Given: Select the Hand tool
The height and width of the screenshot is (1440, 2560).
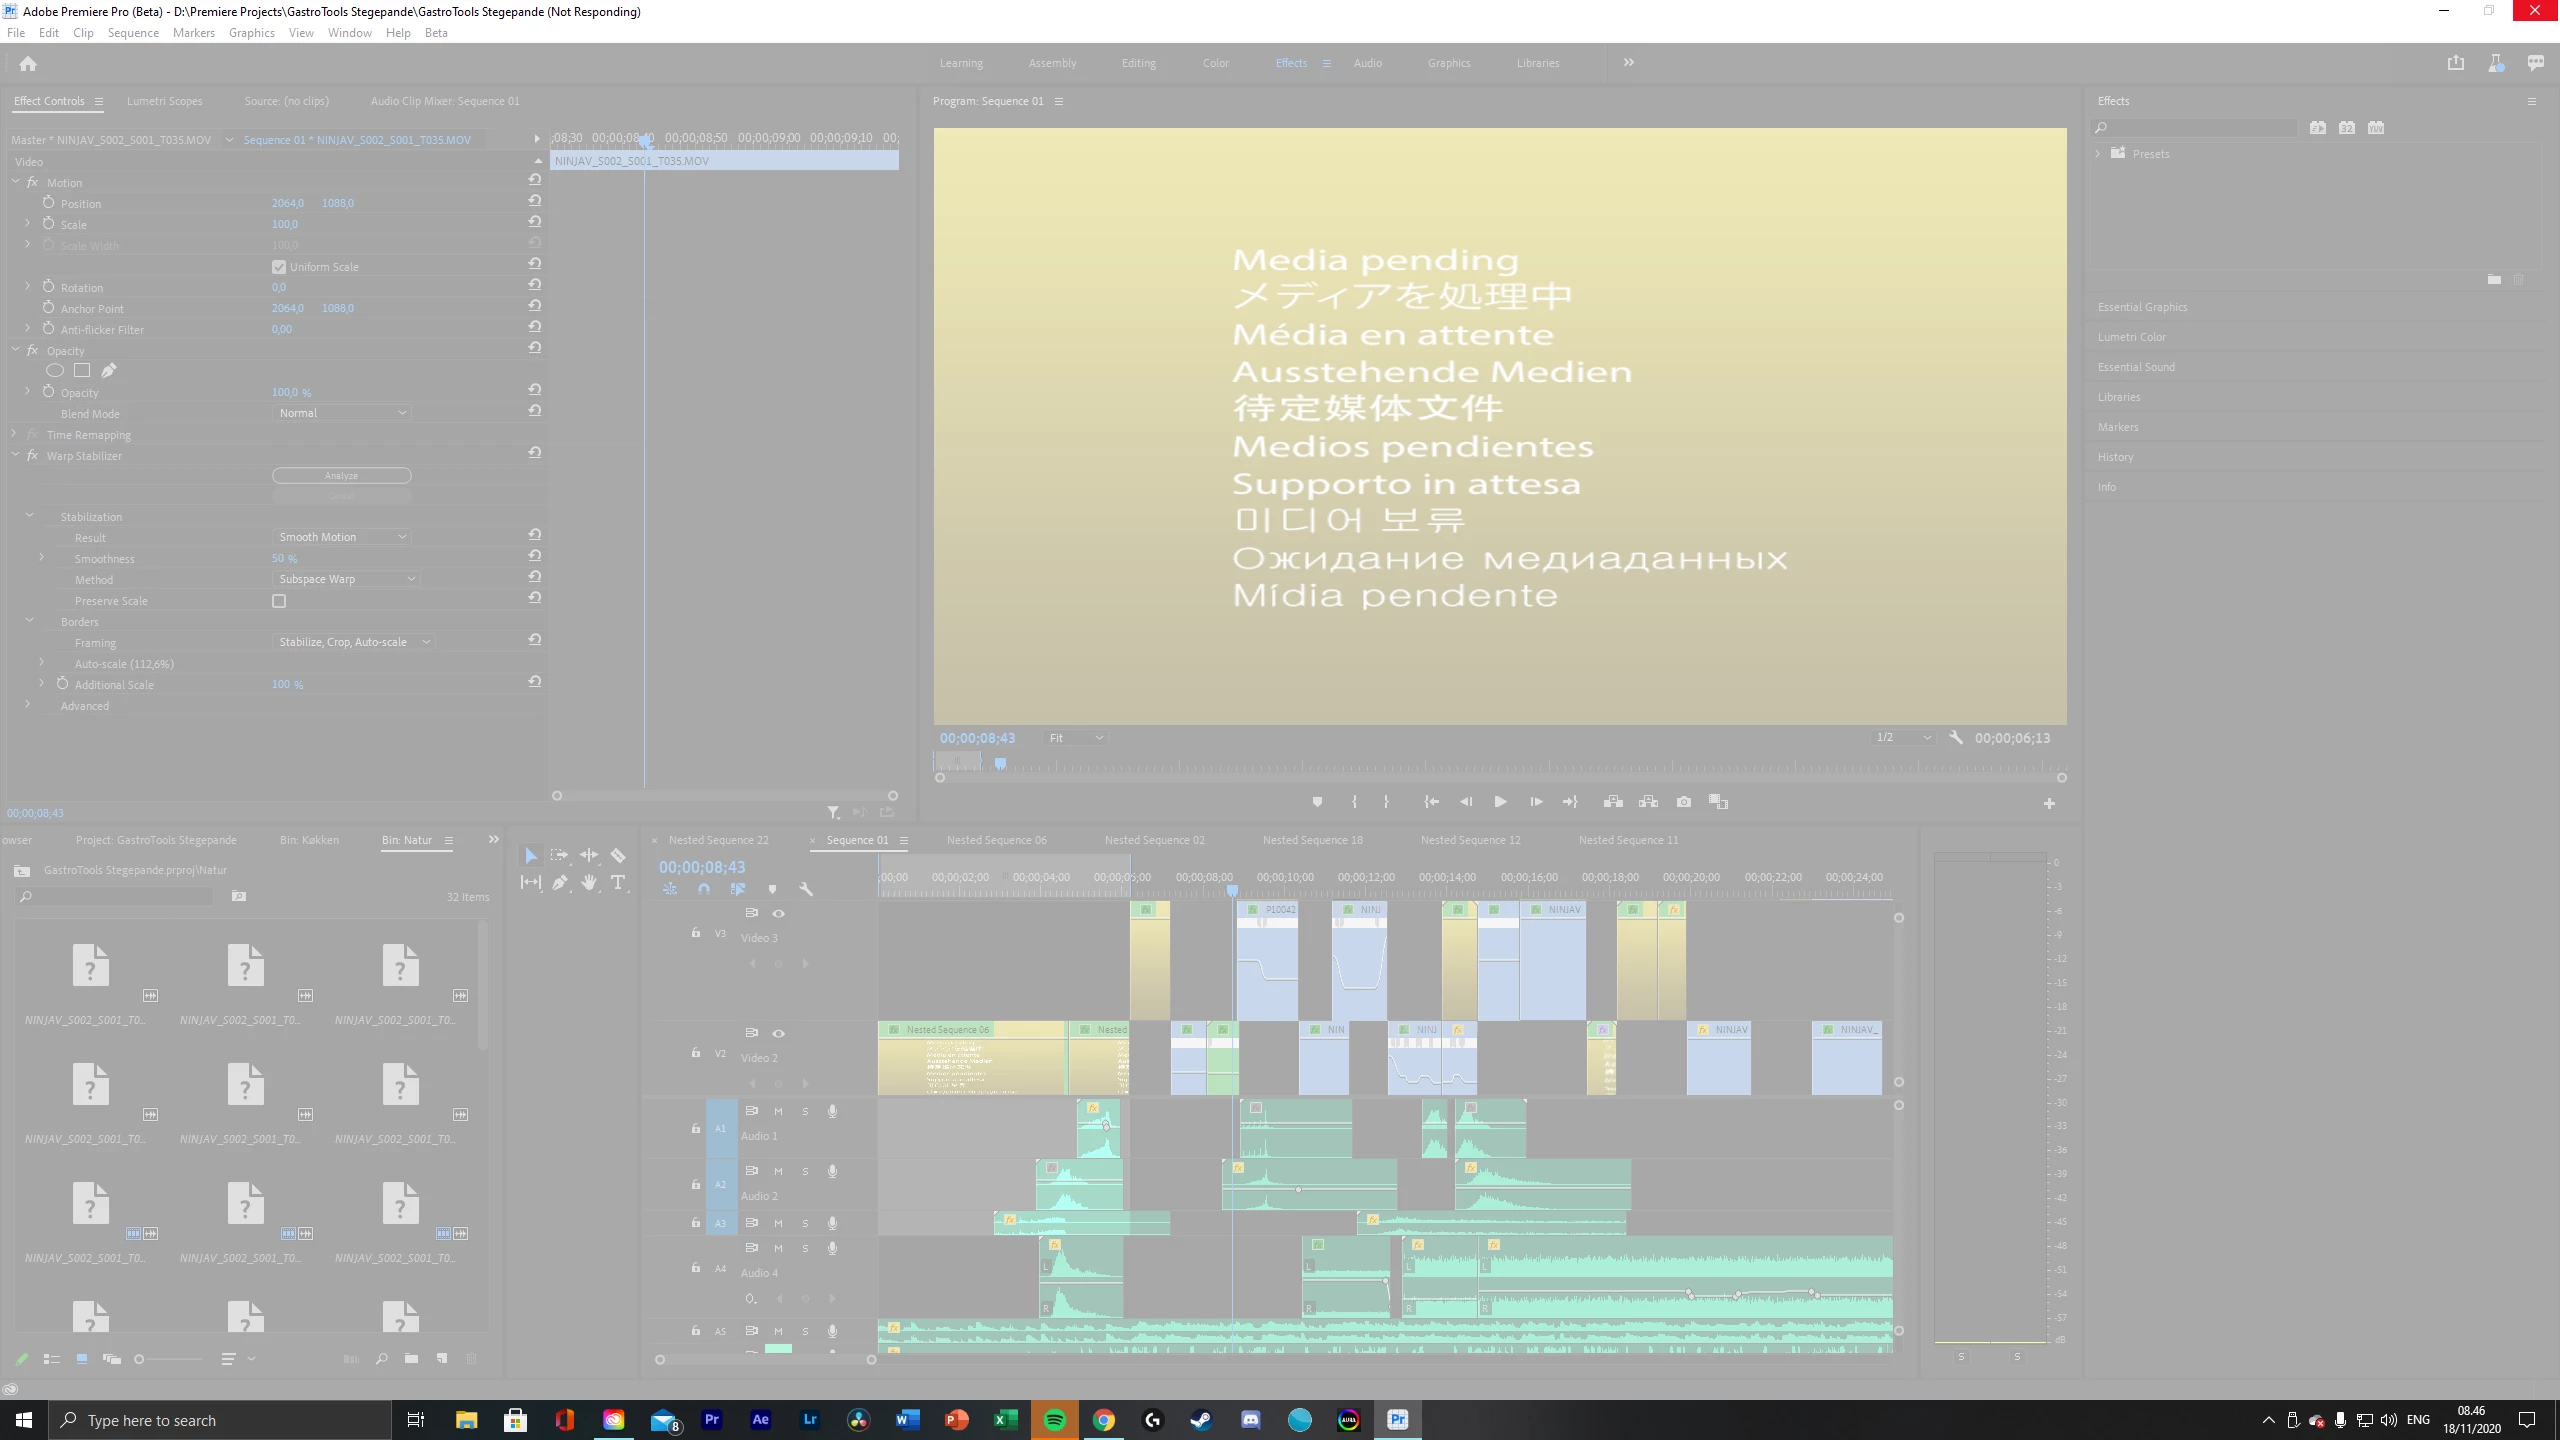Looking at the screenshot, I should (589, 882).
